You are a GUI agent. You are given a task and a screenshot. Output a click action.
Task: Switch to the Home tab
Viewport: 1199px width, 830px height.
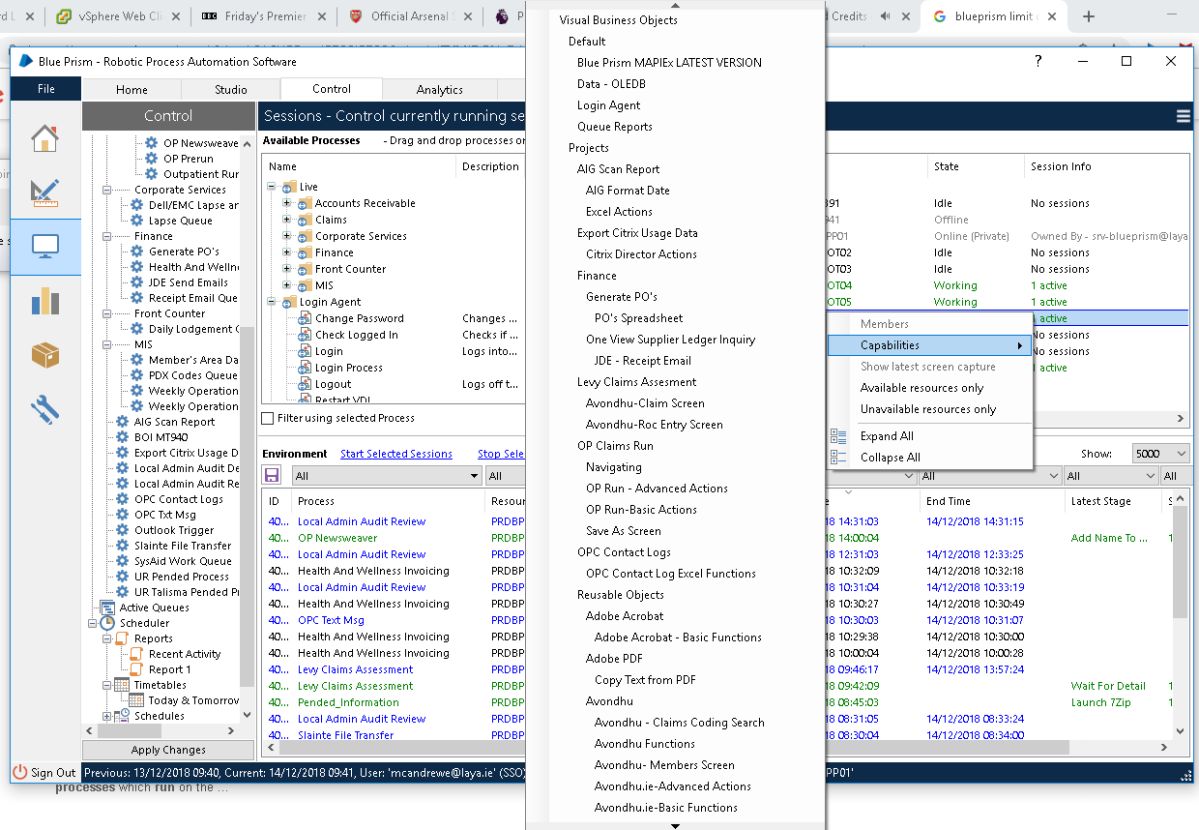pos(132,90)
